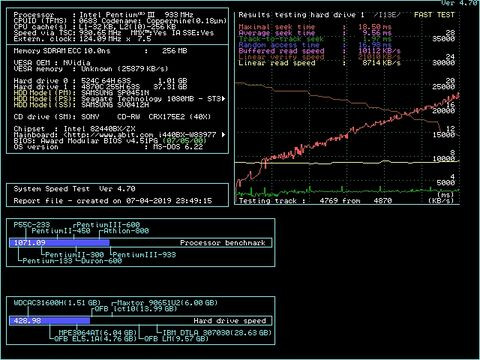Click the 5000 graph axis label
Viewport: 480px width, 360px height.
[446, 183]
